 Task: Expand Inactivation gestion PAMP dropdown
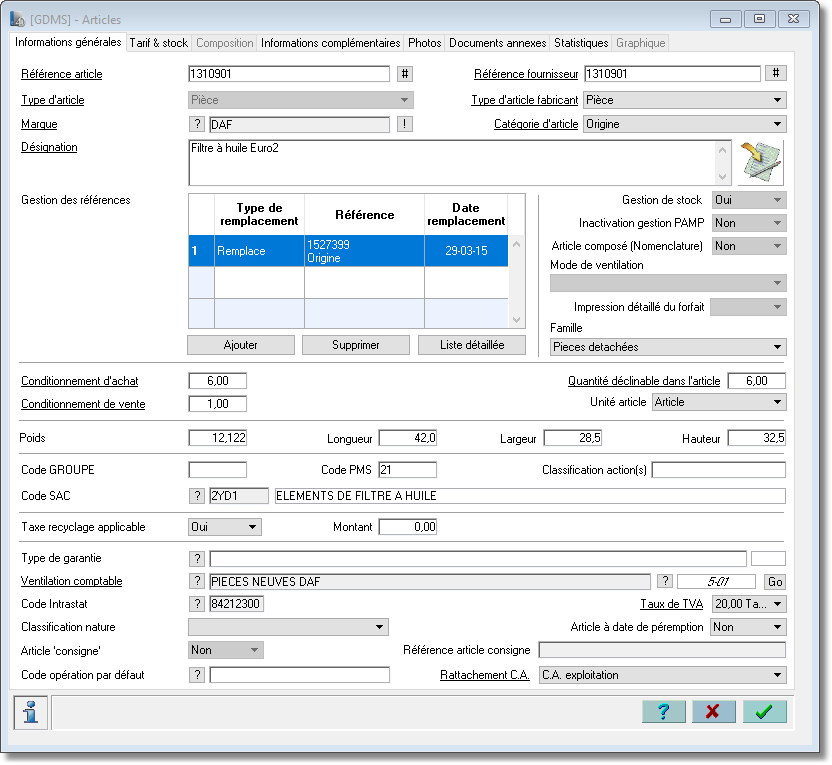pyautogui.click(x=749, y=223)
